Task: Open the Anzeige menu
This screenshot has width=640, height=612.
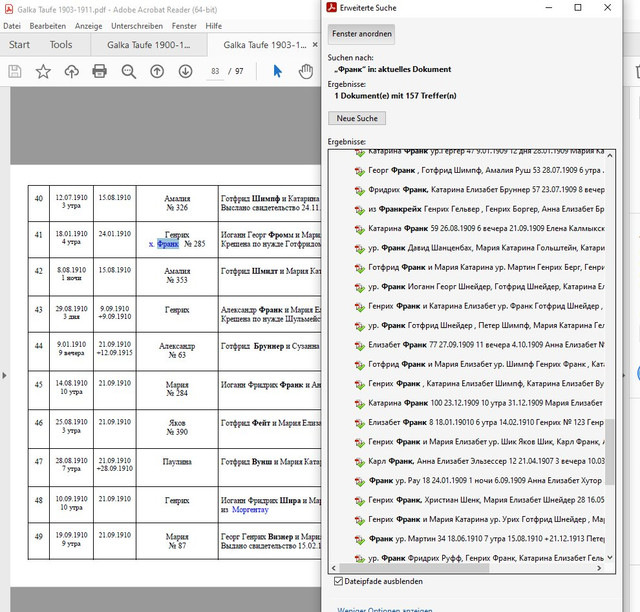Action: [x=89, y=26]
